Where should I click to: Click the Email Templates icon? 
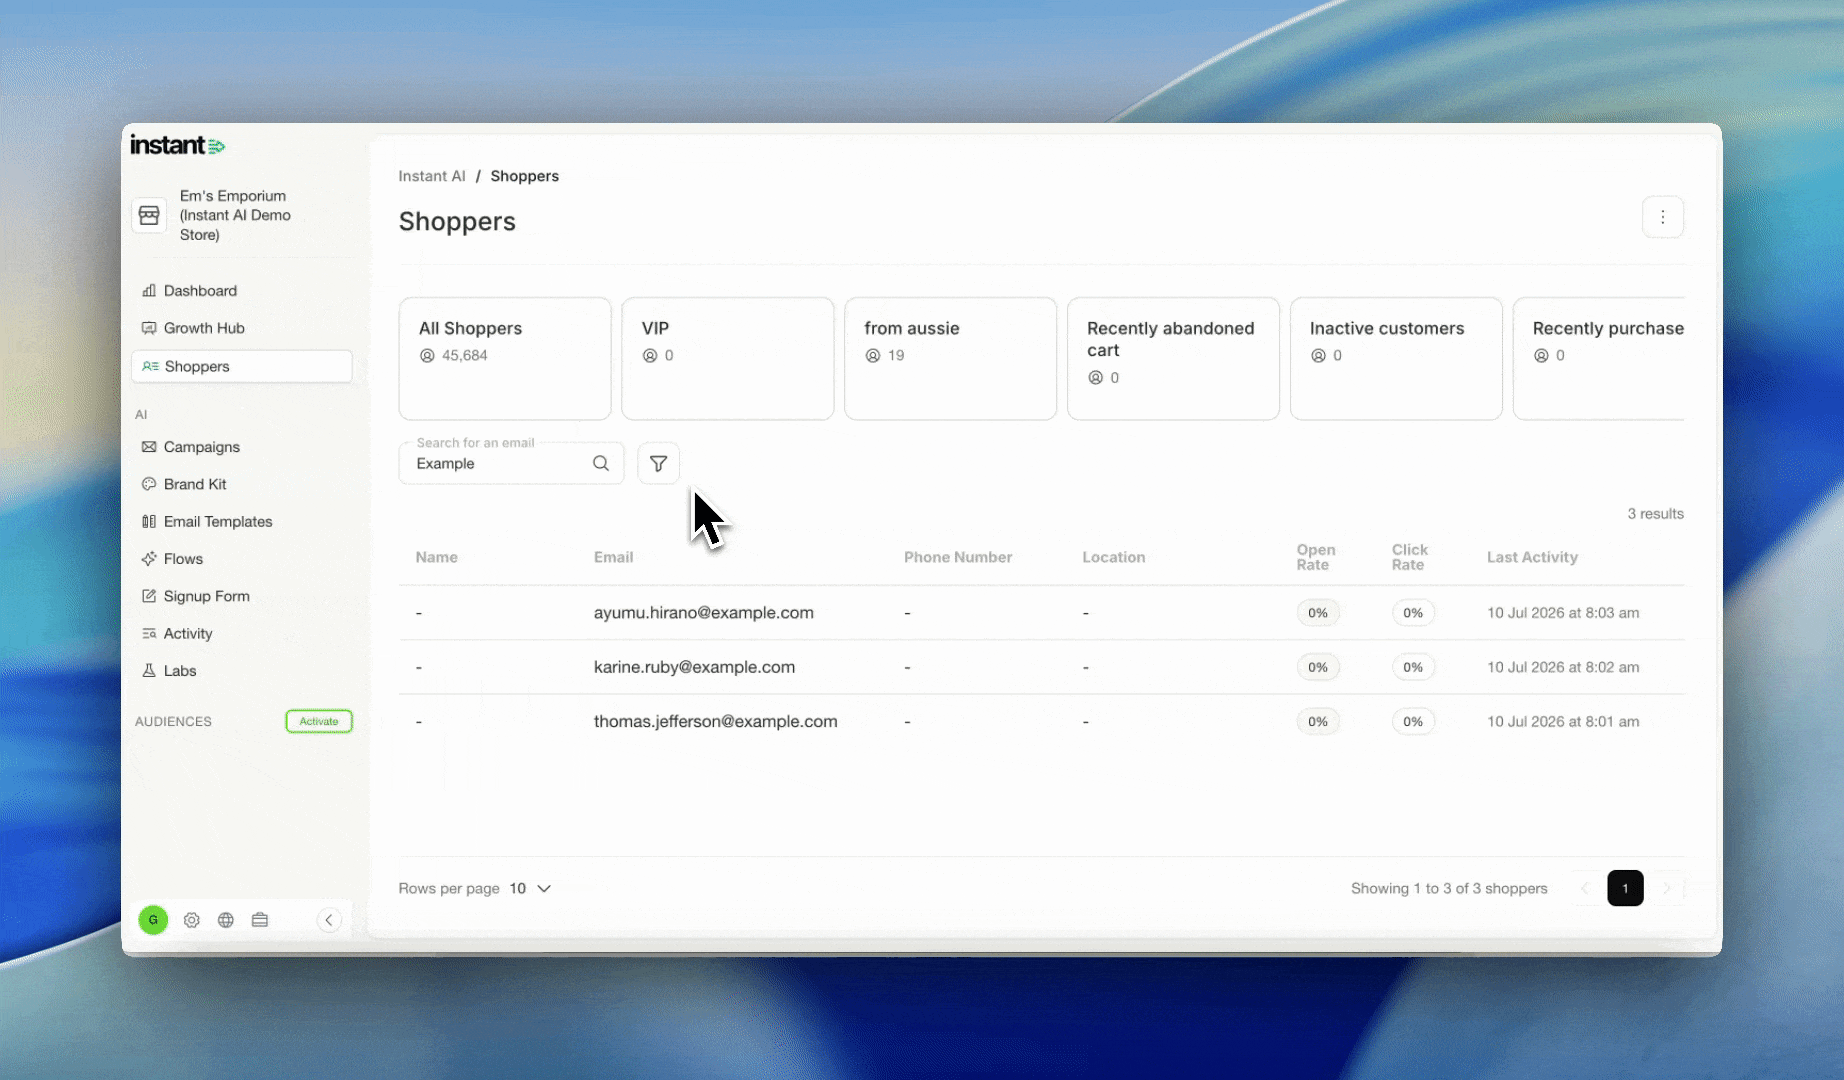pyautogui.click(x=149, y=521)
